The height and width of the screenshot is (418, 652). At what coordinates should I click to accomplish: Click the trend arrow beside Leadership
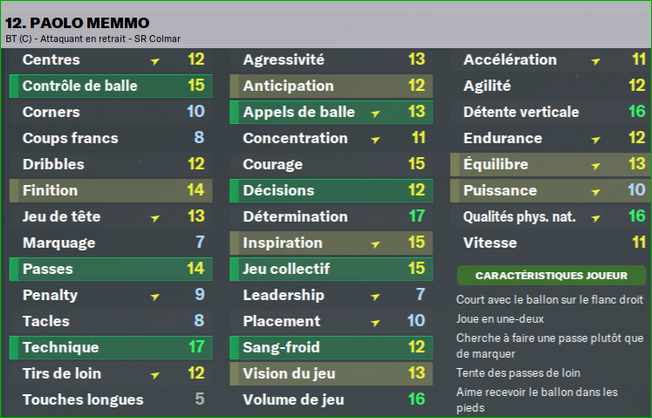(375, 296)
